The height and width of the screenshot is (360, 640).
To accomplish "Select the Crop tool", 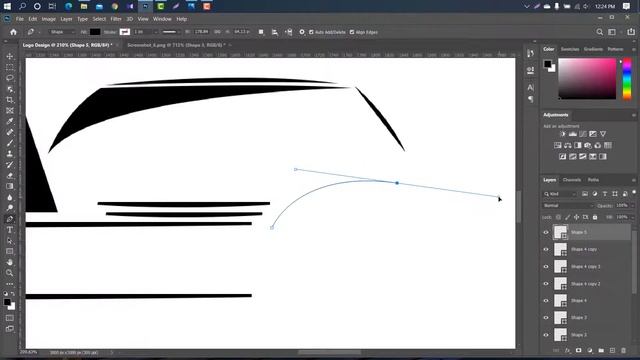I will click(10, 100).
